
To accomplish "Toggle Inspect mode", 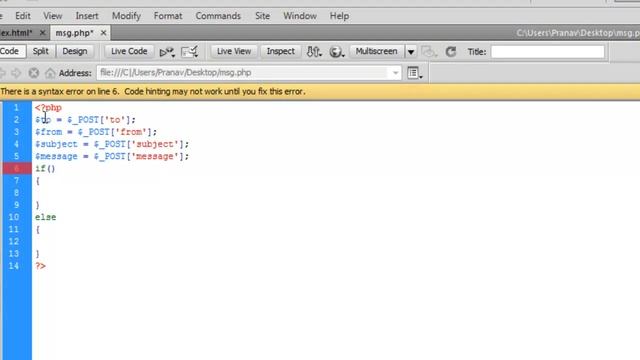I will (280, 51).
